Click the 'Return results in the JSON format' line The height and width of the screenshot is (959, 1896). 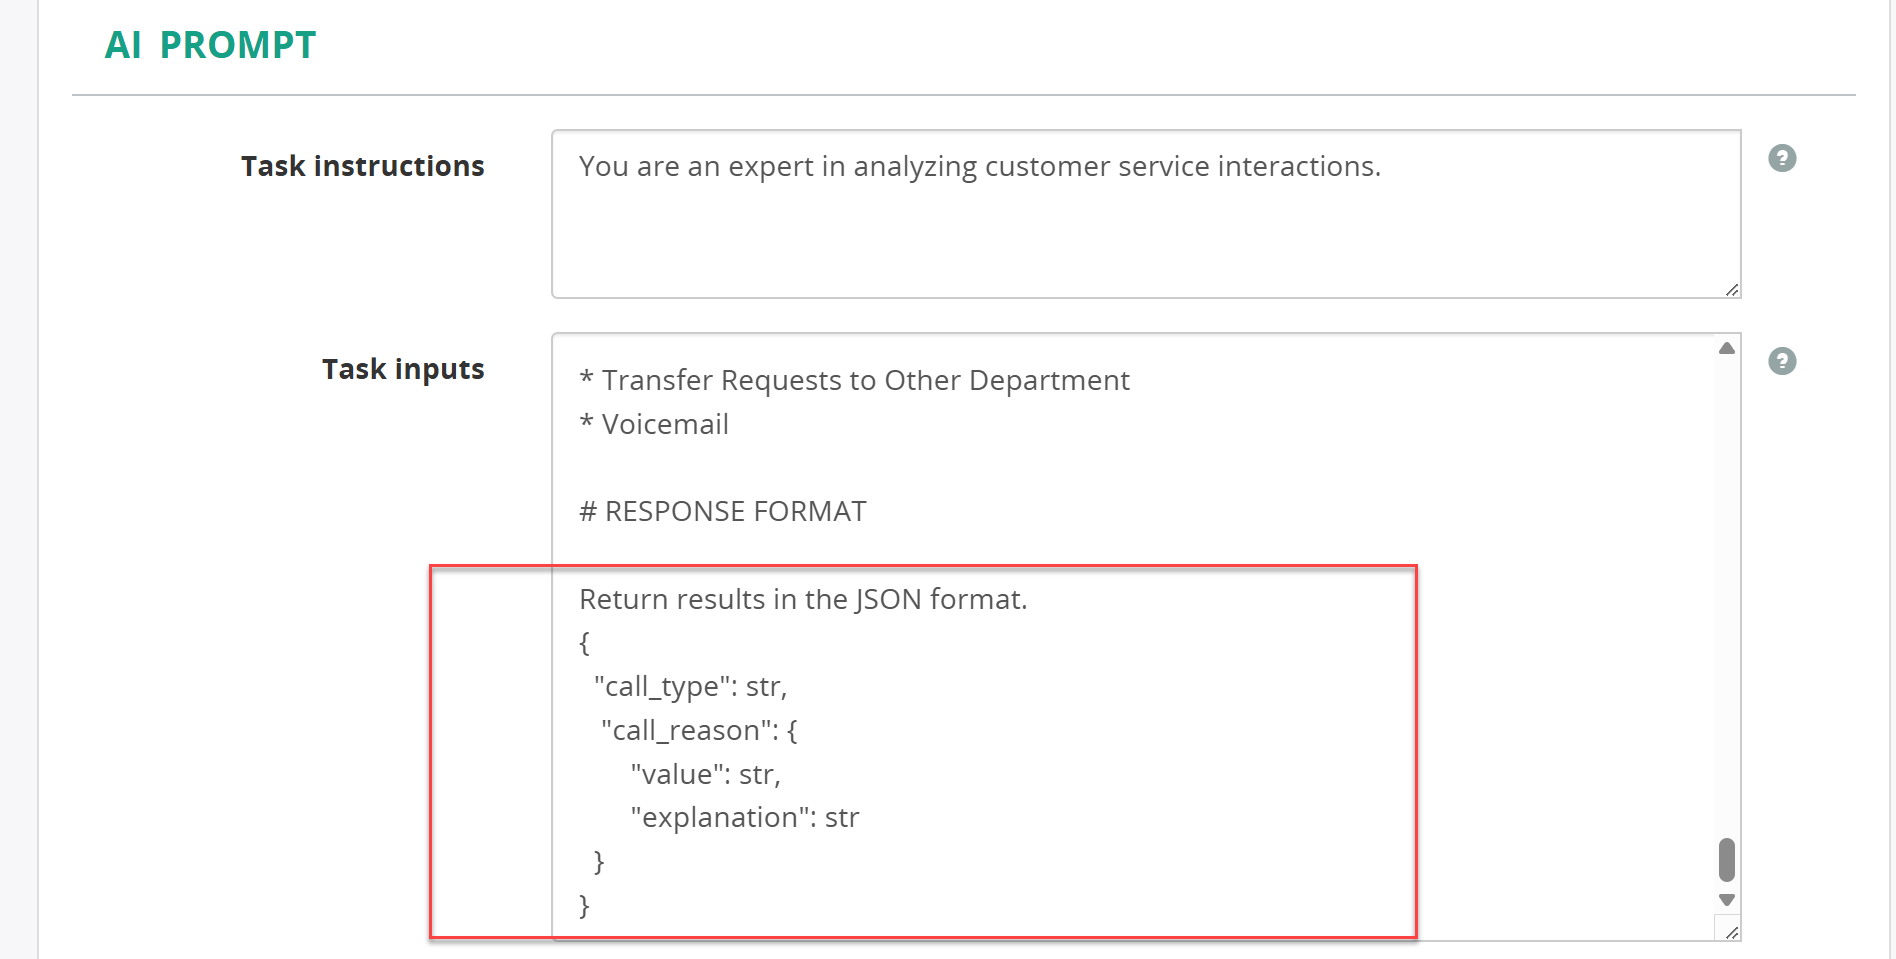(x=803, y=599)
